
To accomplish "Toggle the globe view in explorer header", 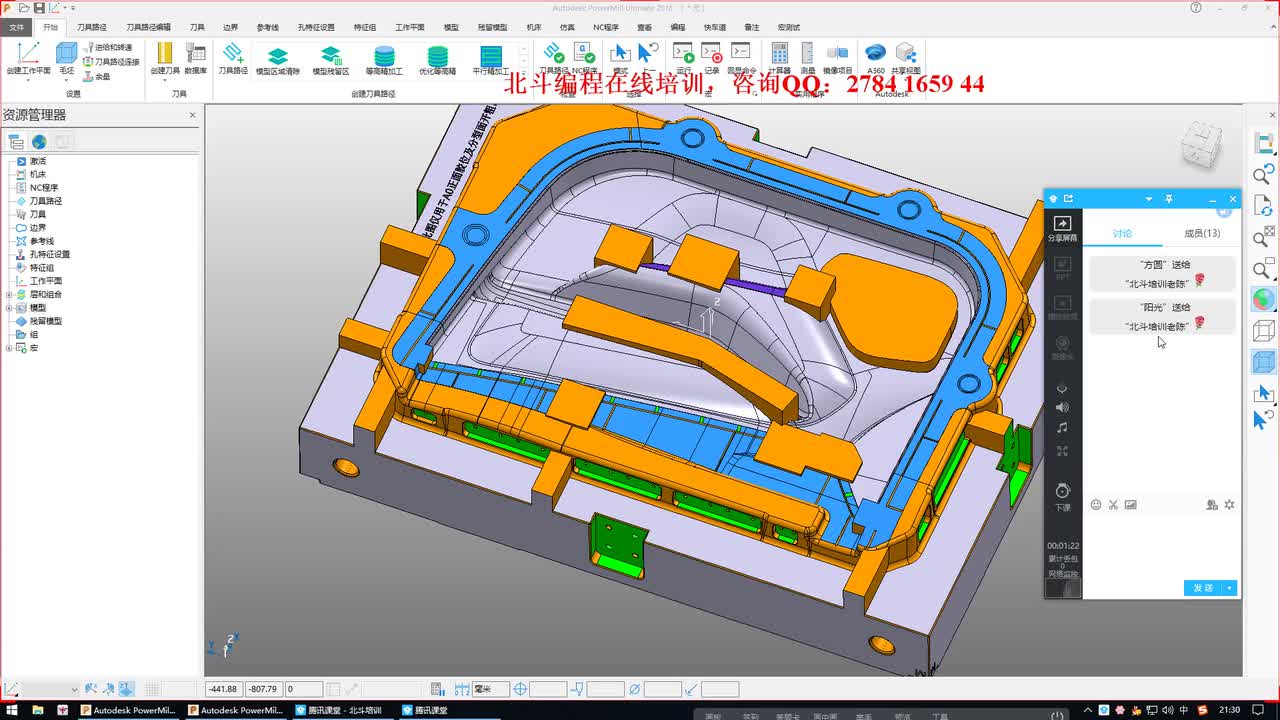I will [x=38, y=142].
